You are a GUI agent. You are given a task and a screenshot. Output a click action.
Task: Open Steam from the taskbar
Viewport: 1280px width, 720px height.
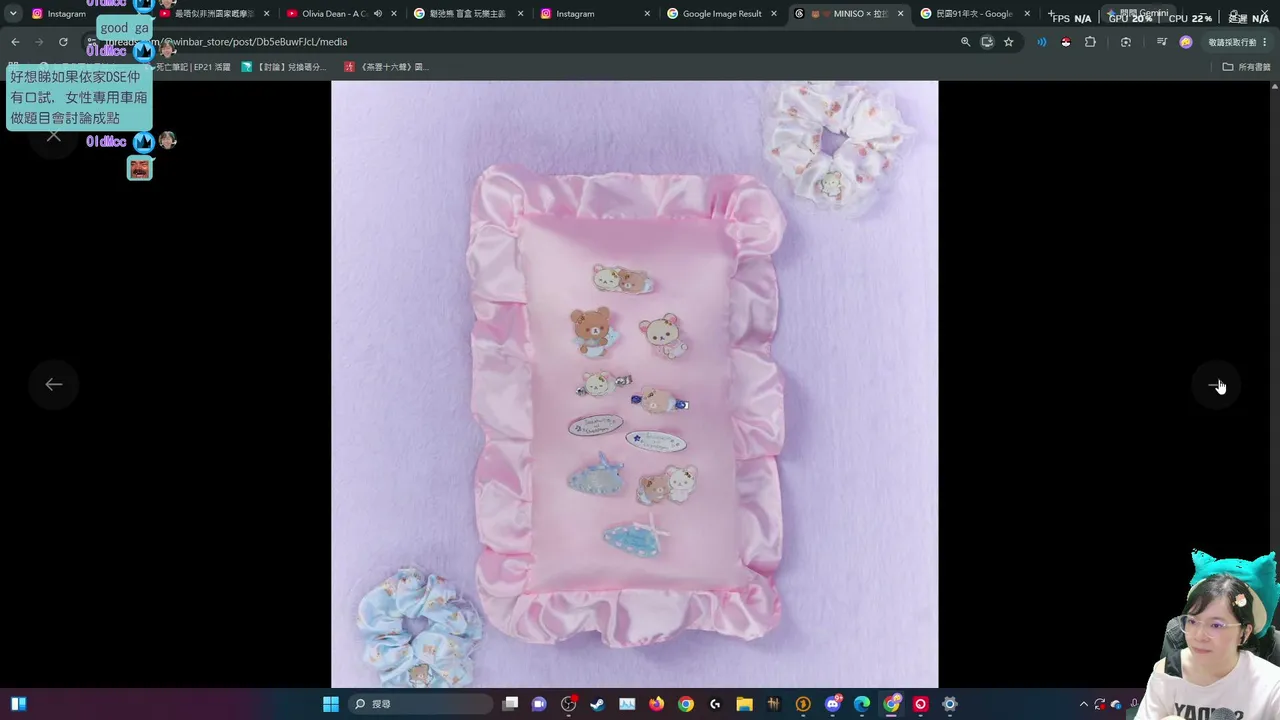(597, 704)
